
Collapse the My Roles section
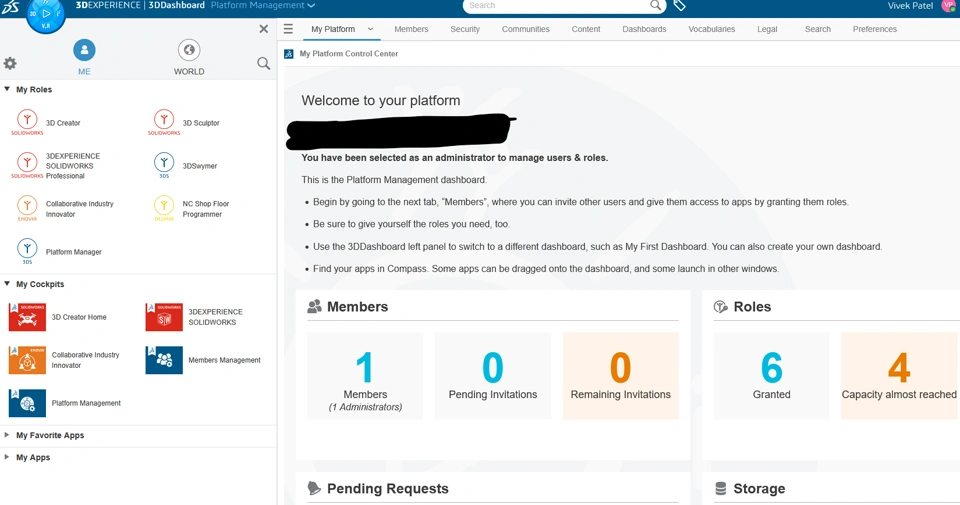pos(8,89)
